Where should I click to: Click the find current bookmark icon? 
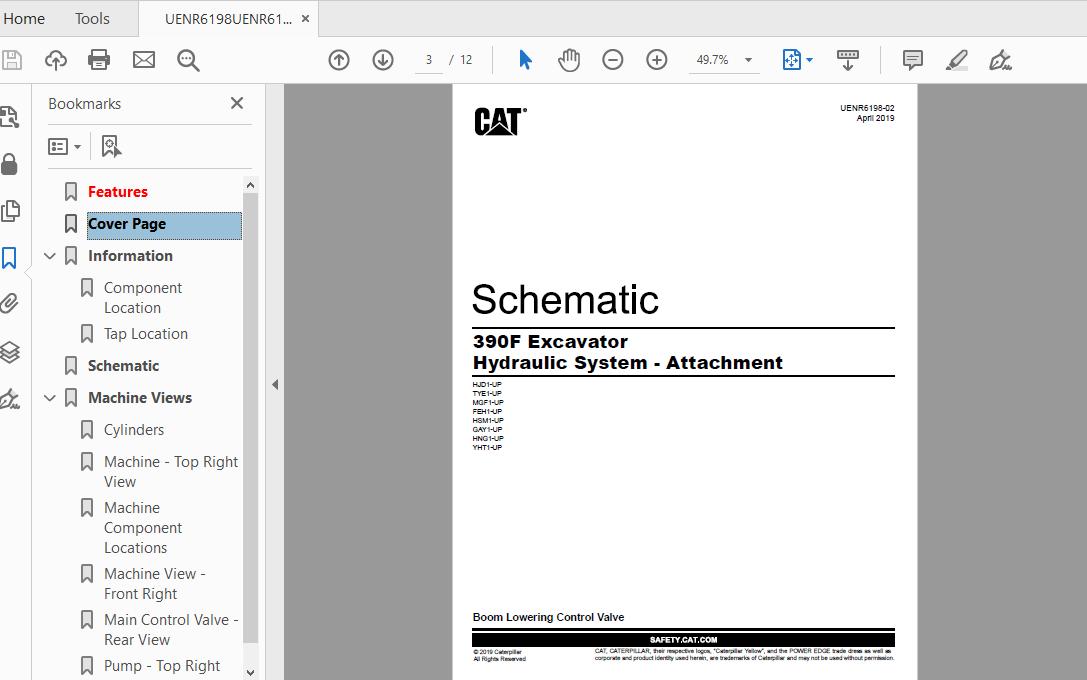111,146
